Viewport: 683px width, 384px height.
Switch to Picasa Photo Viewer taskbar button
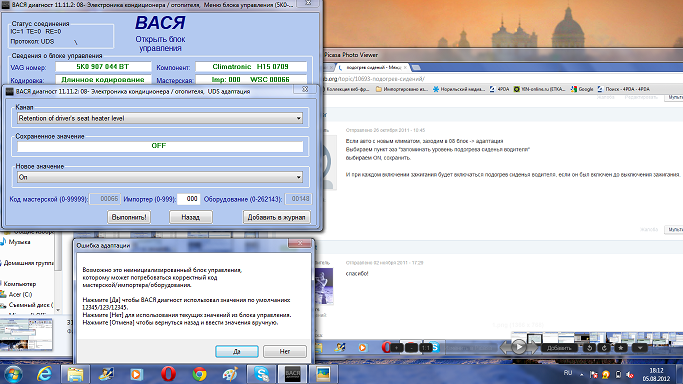point(323,374)
